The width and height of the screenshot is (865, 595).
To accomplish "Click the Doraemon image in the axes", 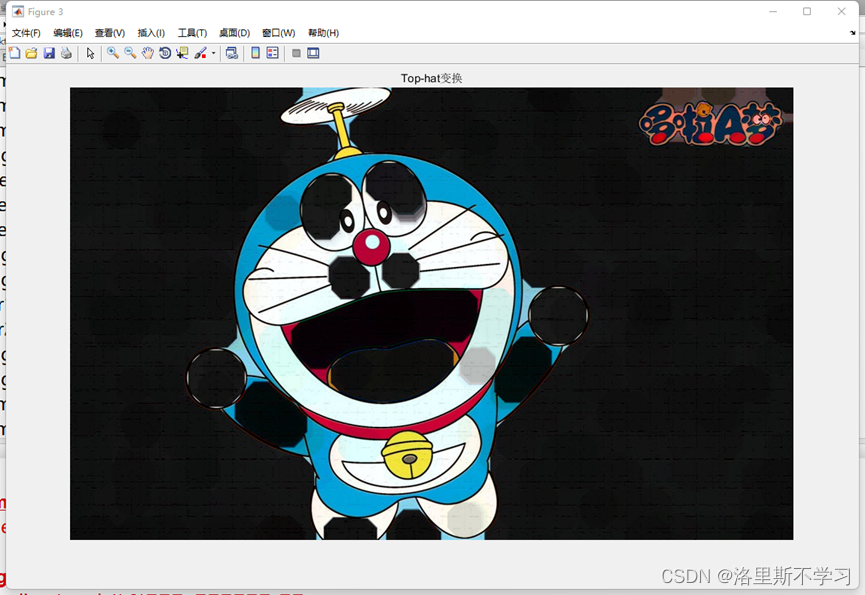I will pyautogui.click(x=431, y=313).
